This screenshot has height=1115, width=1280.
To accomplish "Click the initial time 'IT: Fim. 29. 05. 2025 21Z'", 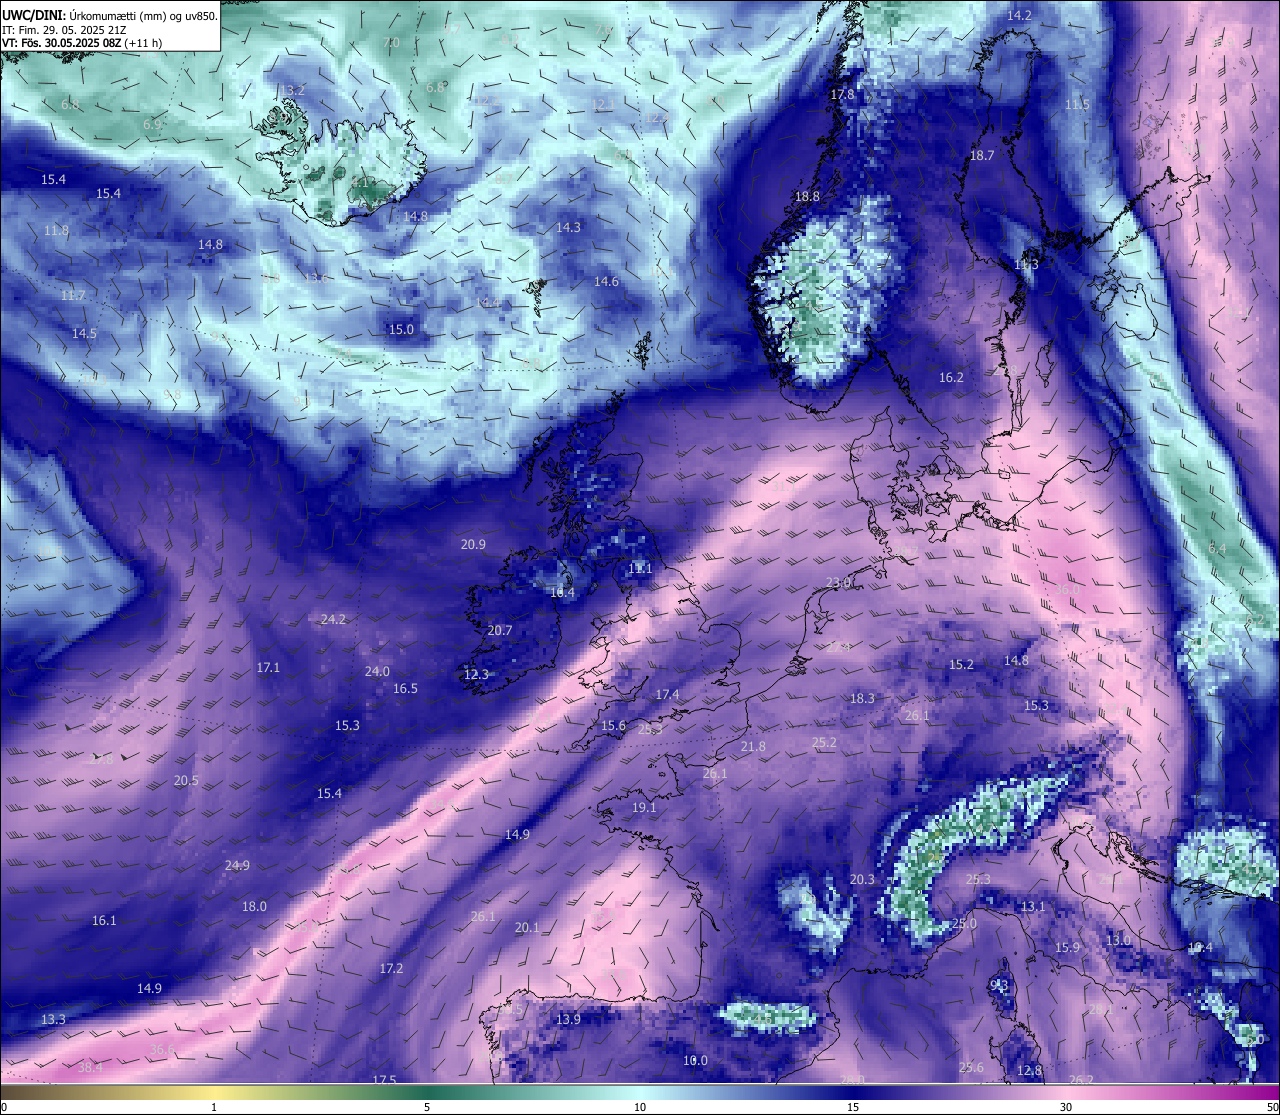I will tap(64, 30).
